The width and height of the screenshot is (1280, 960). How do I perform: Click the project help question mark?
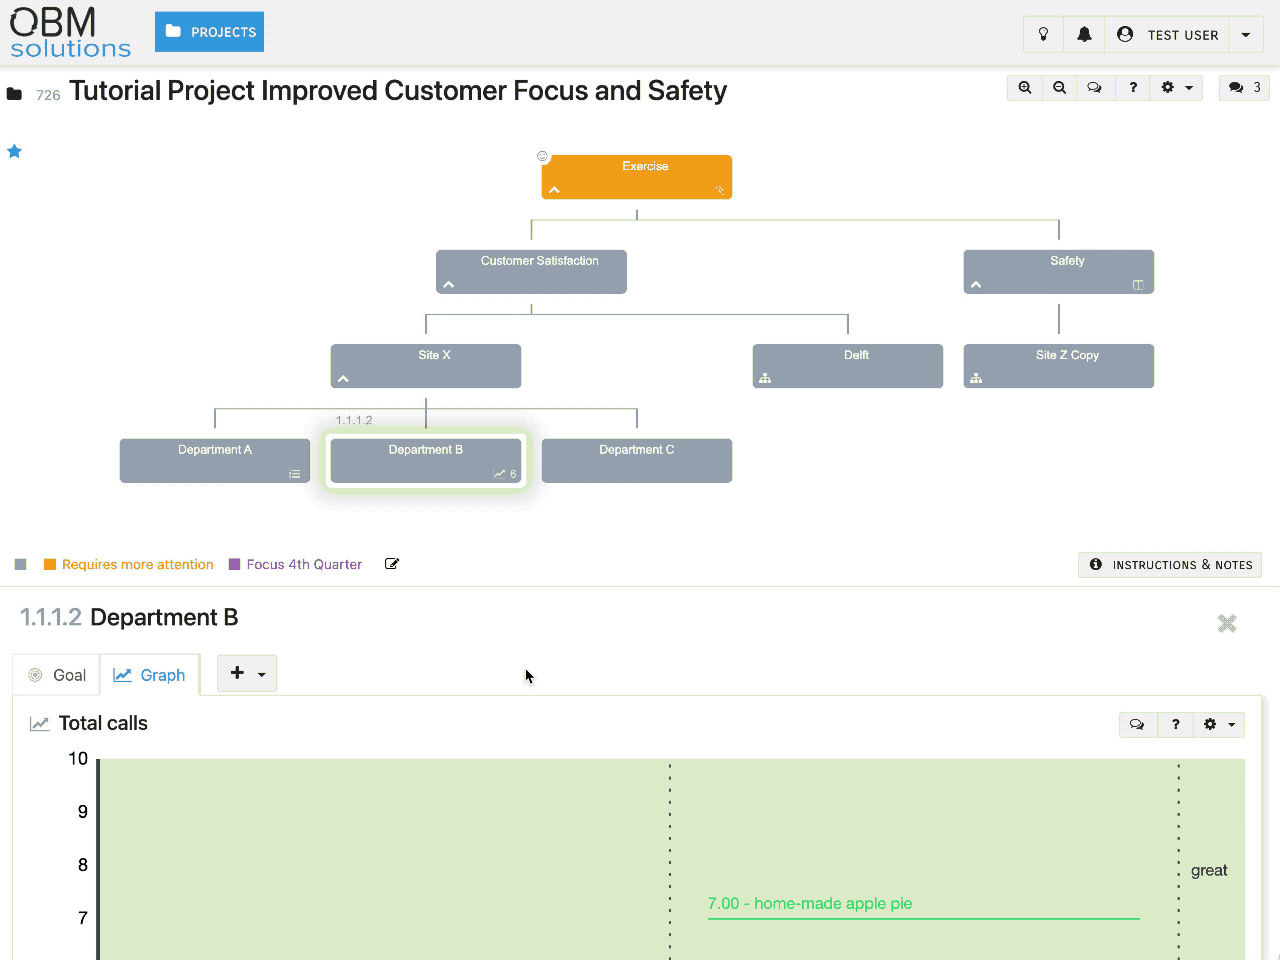click(1133, 88)
